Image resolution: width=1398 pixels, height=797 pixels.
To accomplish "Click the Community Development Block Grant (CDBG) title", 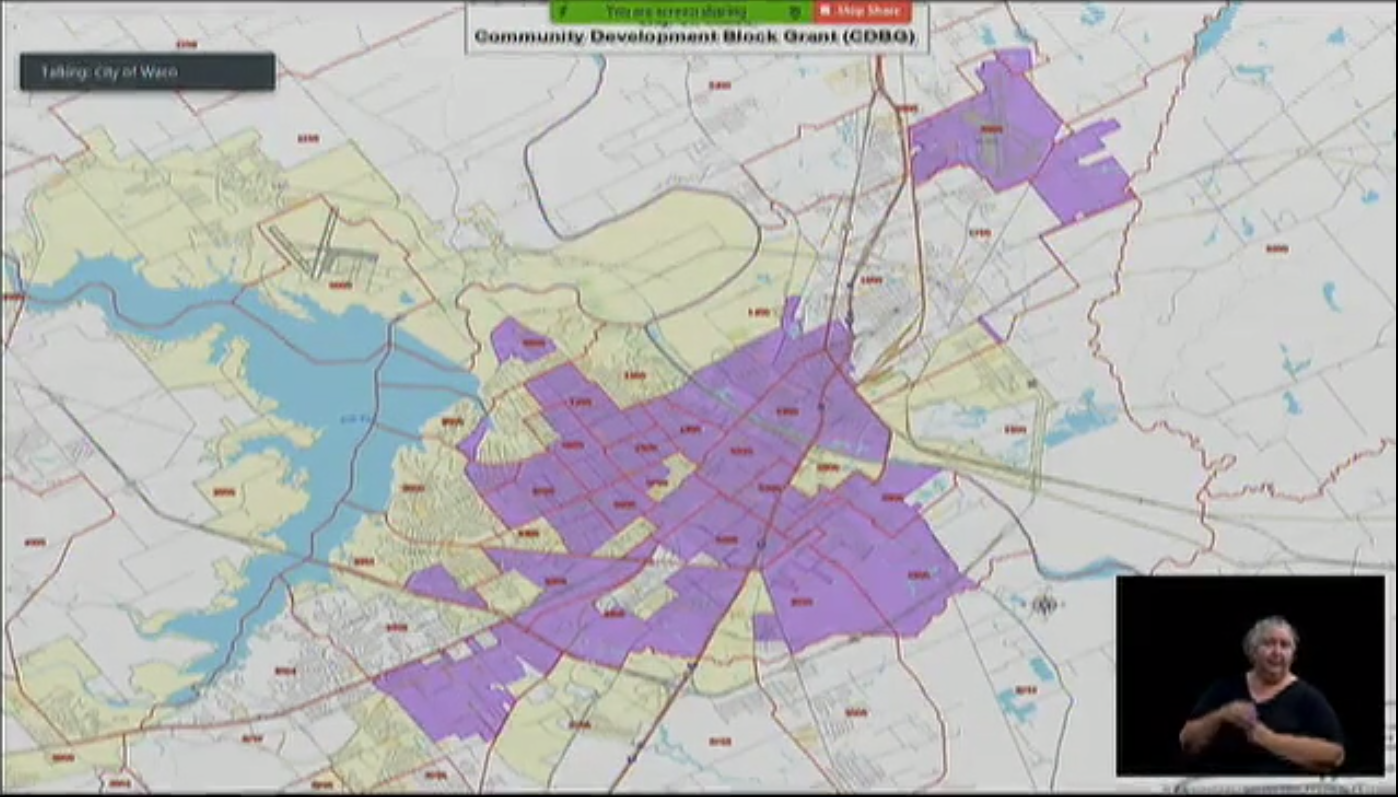I will [x=695, y=37].
